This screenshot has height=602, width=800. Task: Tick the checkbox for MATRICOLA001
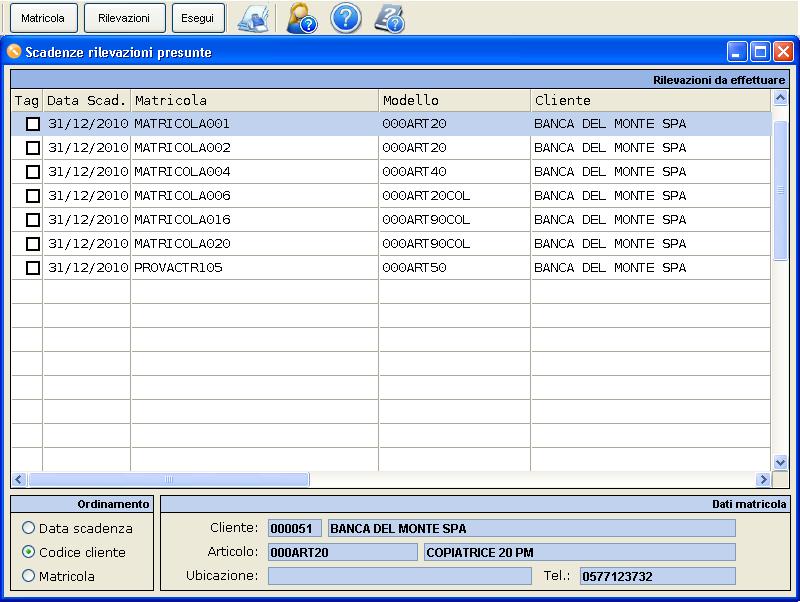pos(33,124)
